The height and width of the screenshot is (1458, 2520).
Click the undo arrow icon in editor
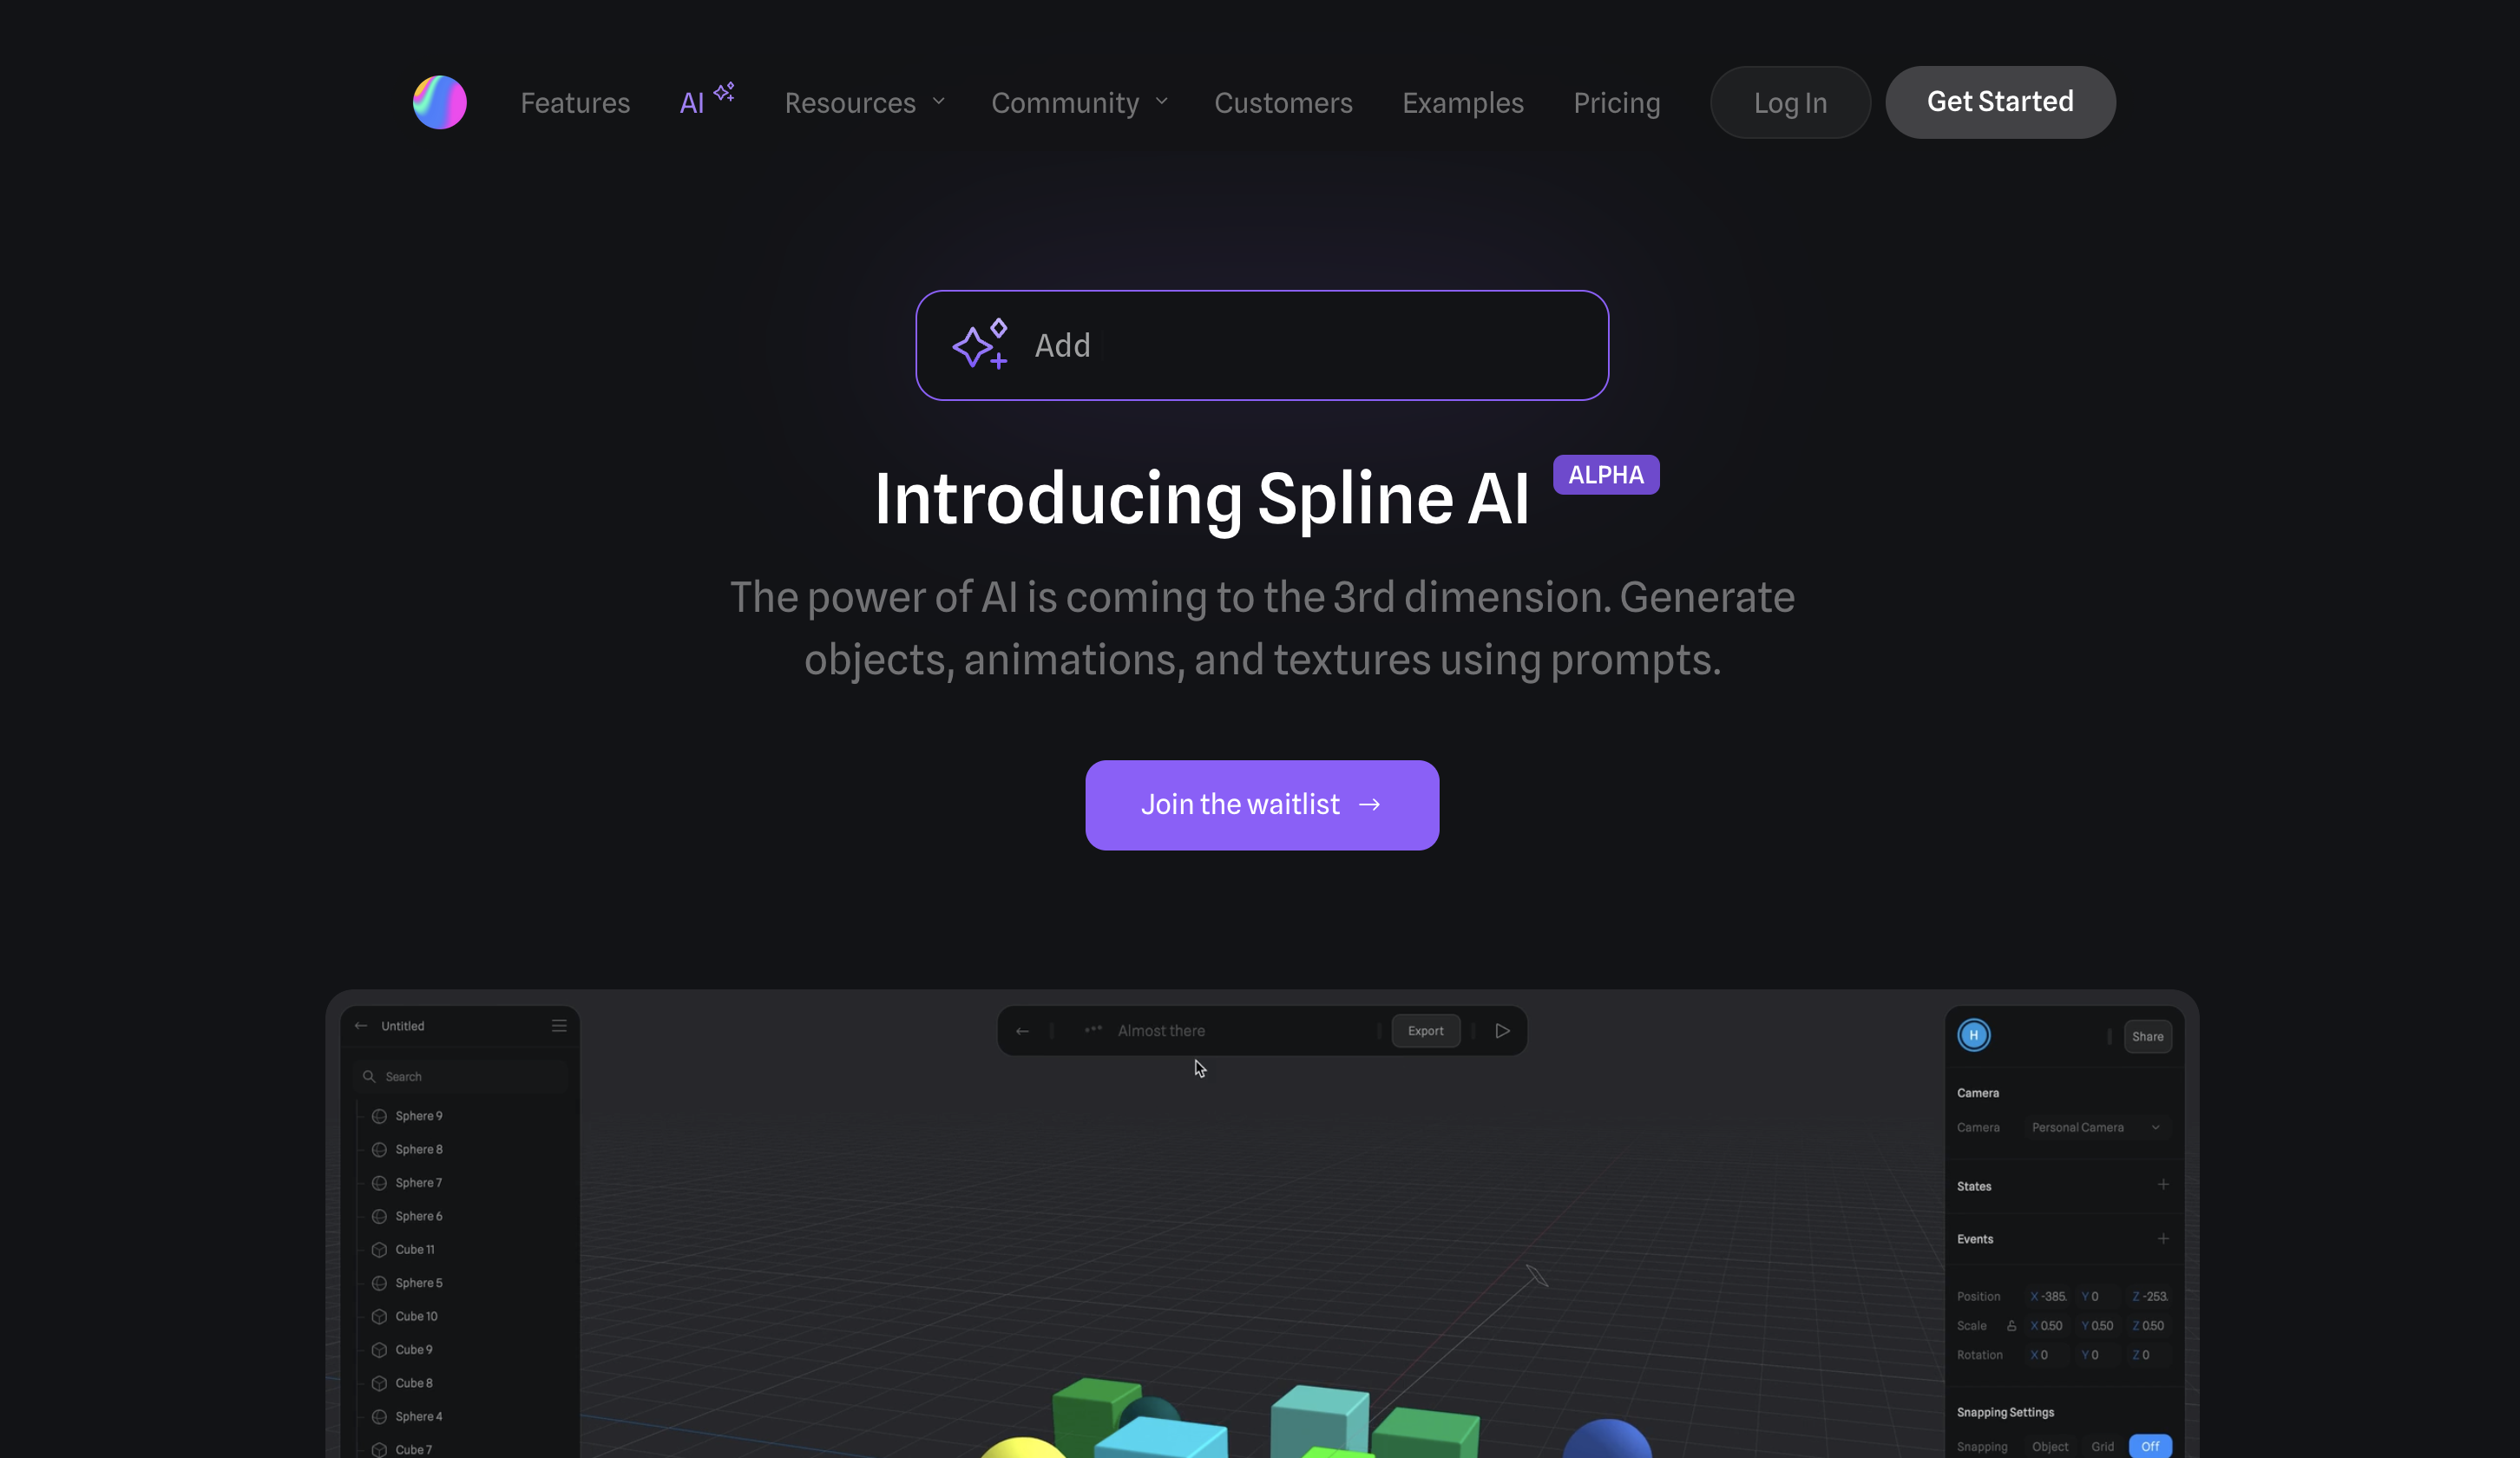coord(1022,1029)
